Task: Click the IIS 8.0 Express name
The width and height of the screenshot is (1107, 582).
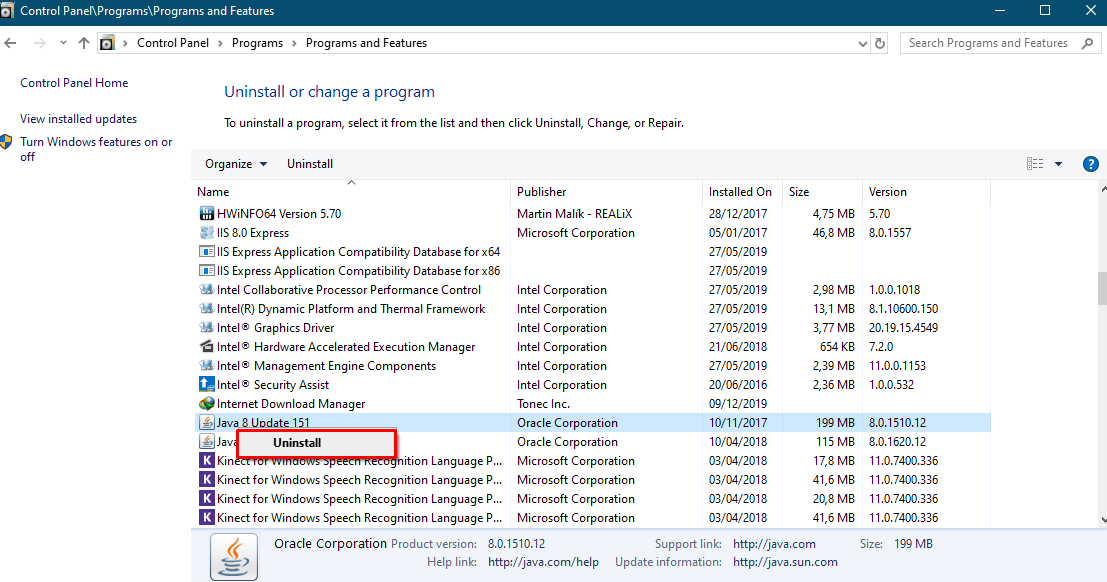Action: click(253, 232)
